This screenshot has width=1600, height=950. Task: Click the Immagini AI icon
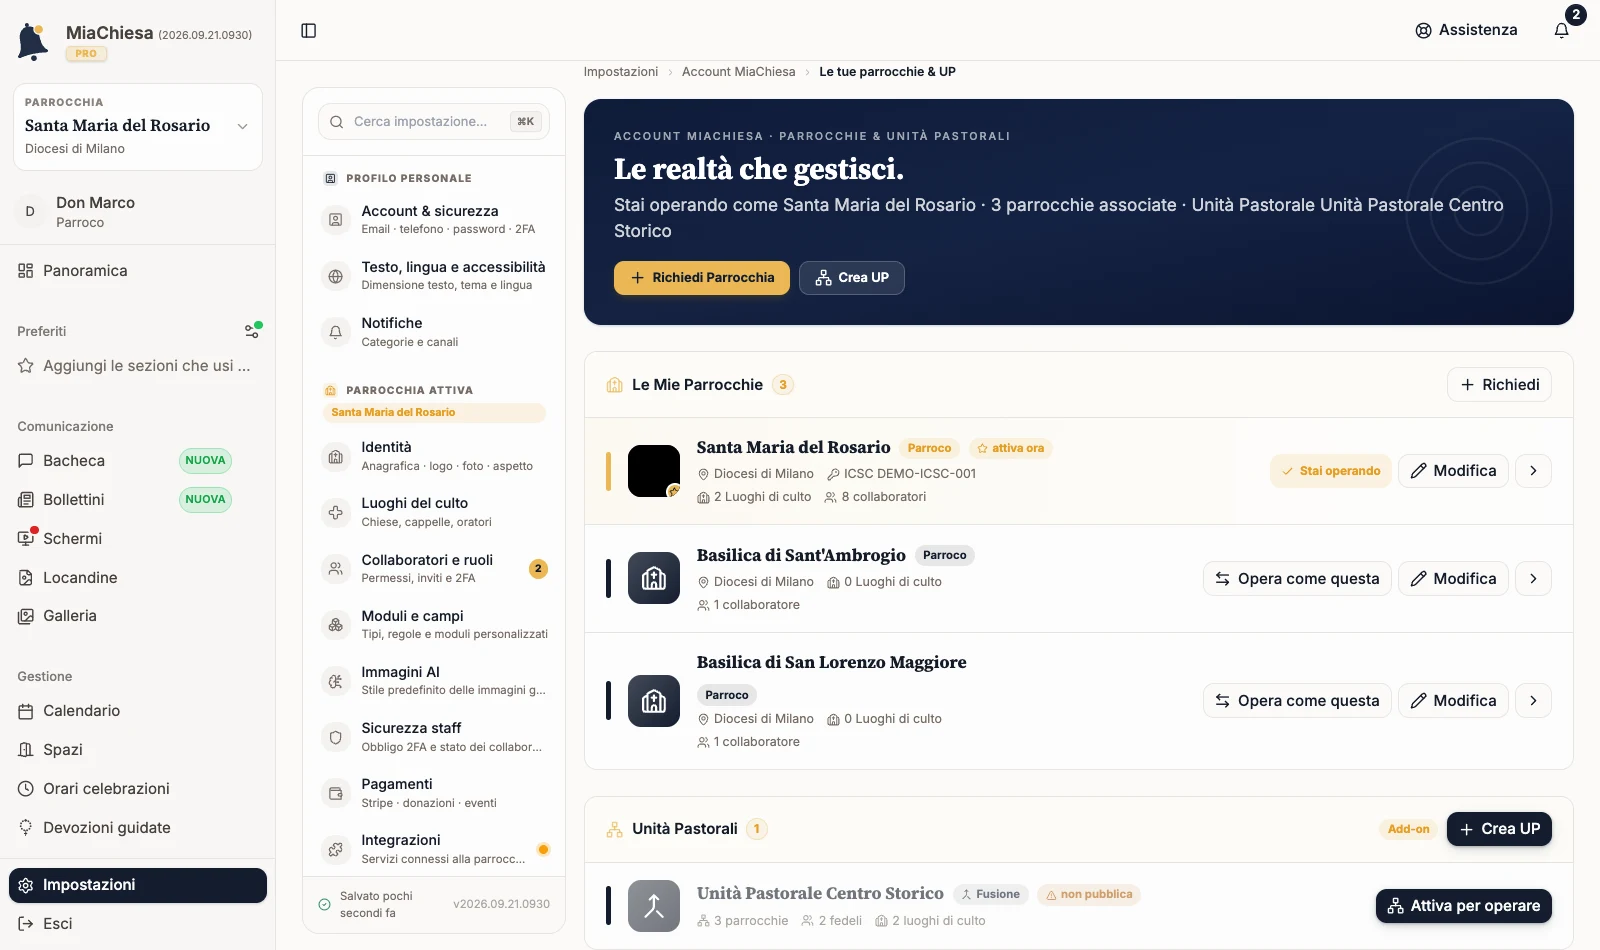tap(336, 681)
